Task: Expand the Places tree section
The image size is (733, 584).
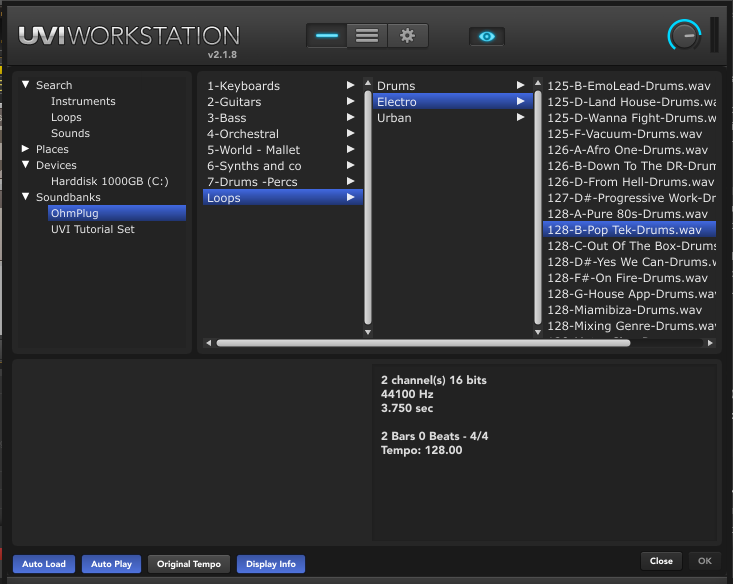Action: [x=26, y=149]
